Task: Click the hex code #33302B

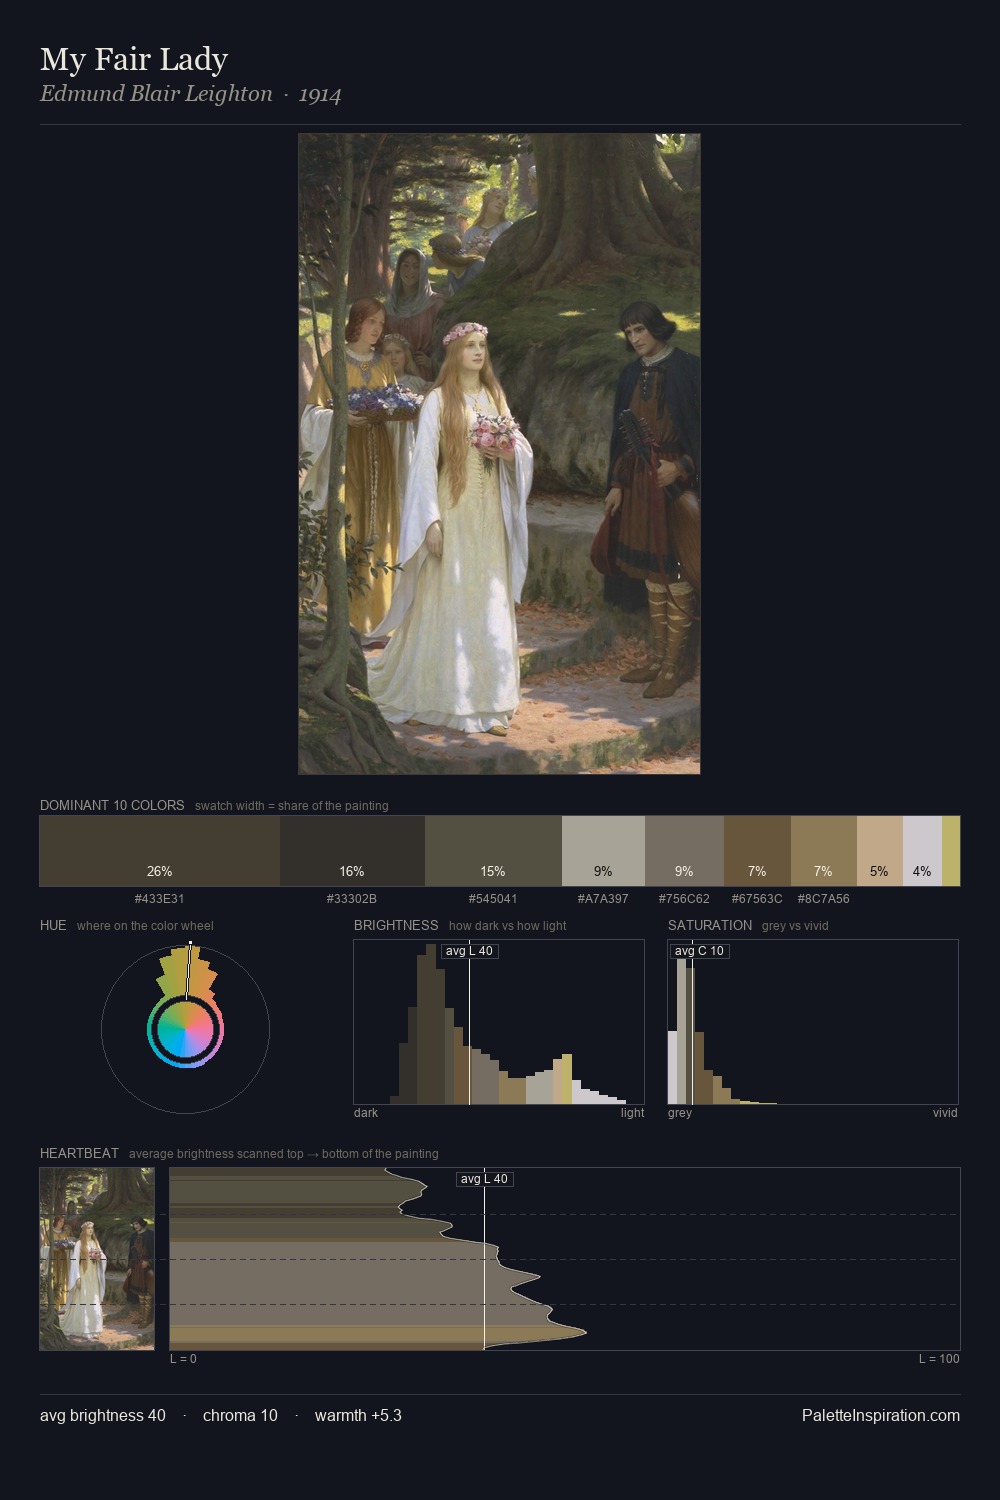Action: pos(352,899)
